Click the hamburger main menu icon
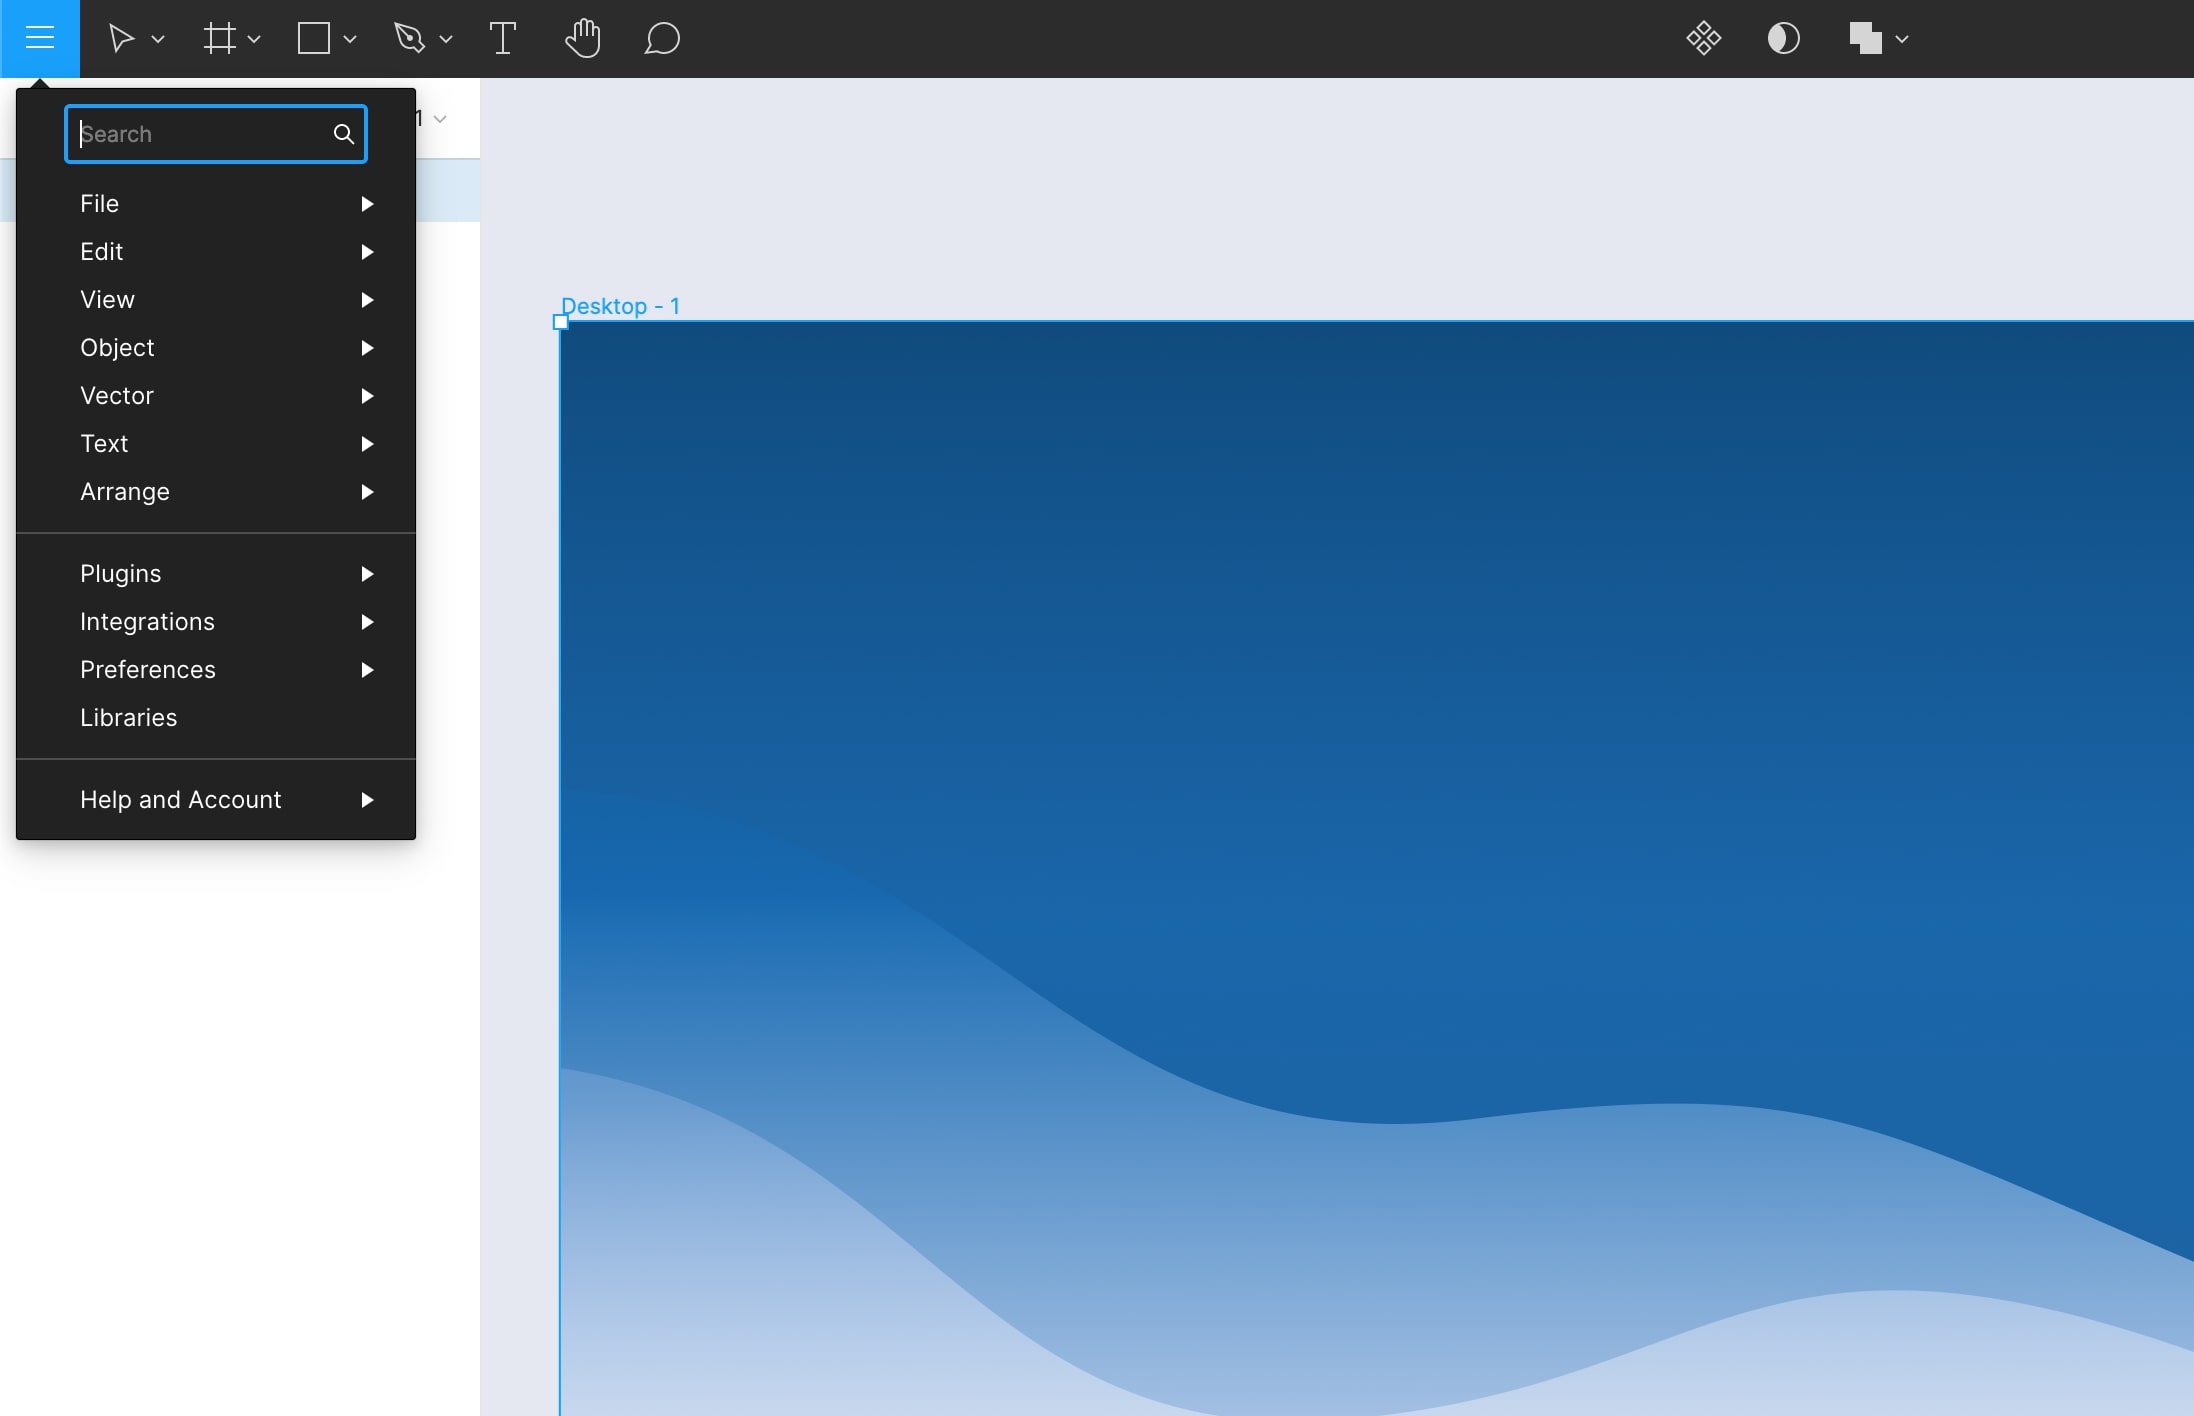Screen dimensions: 2194x1416 point(40,38)
